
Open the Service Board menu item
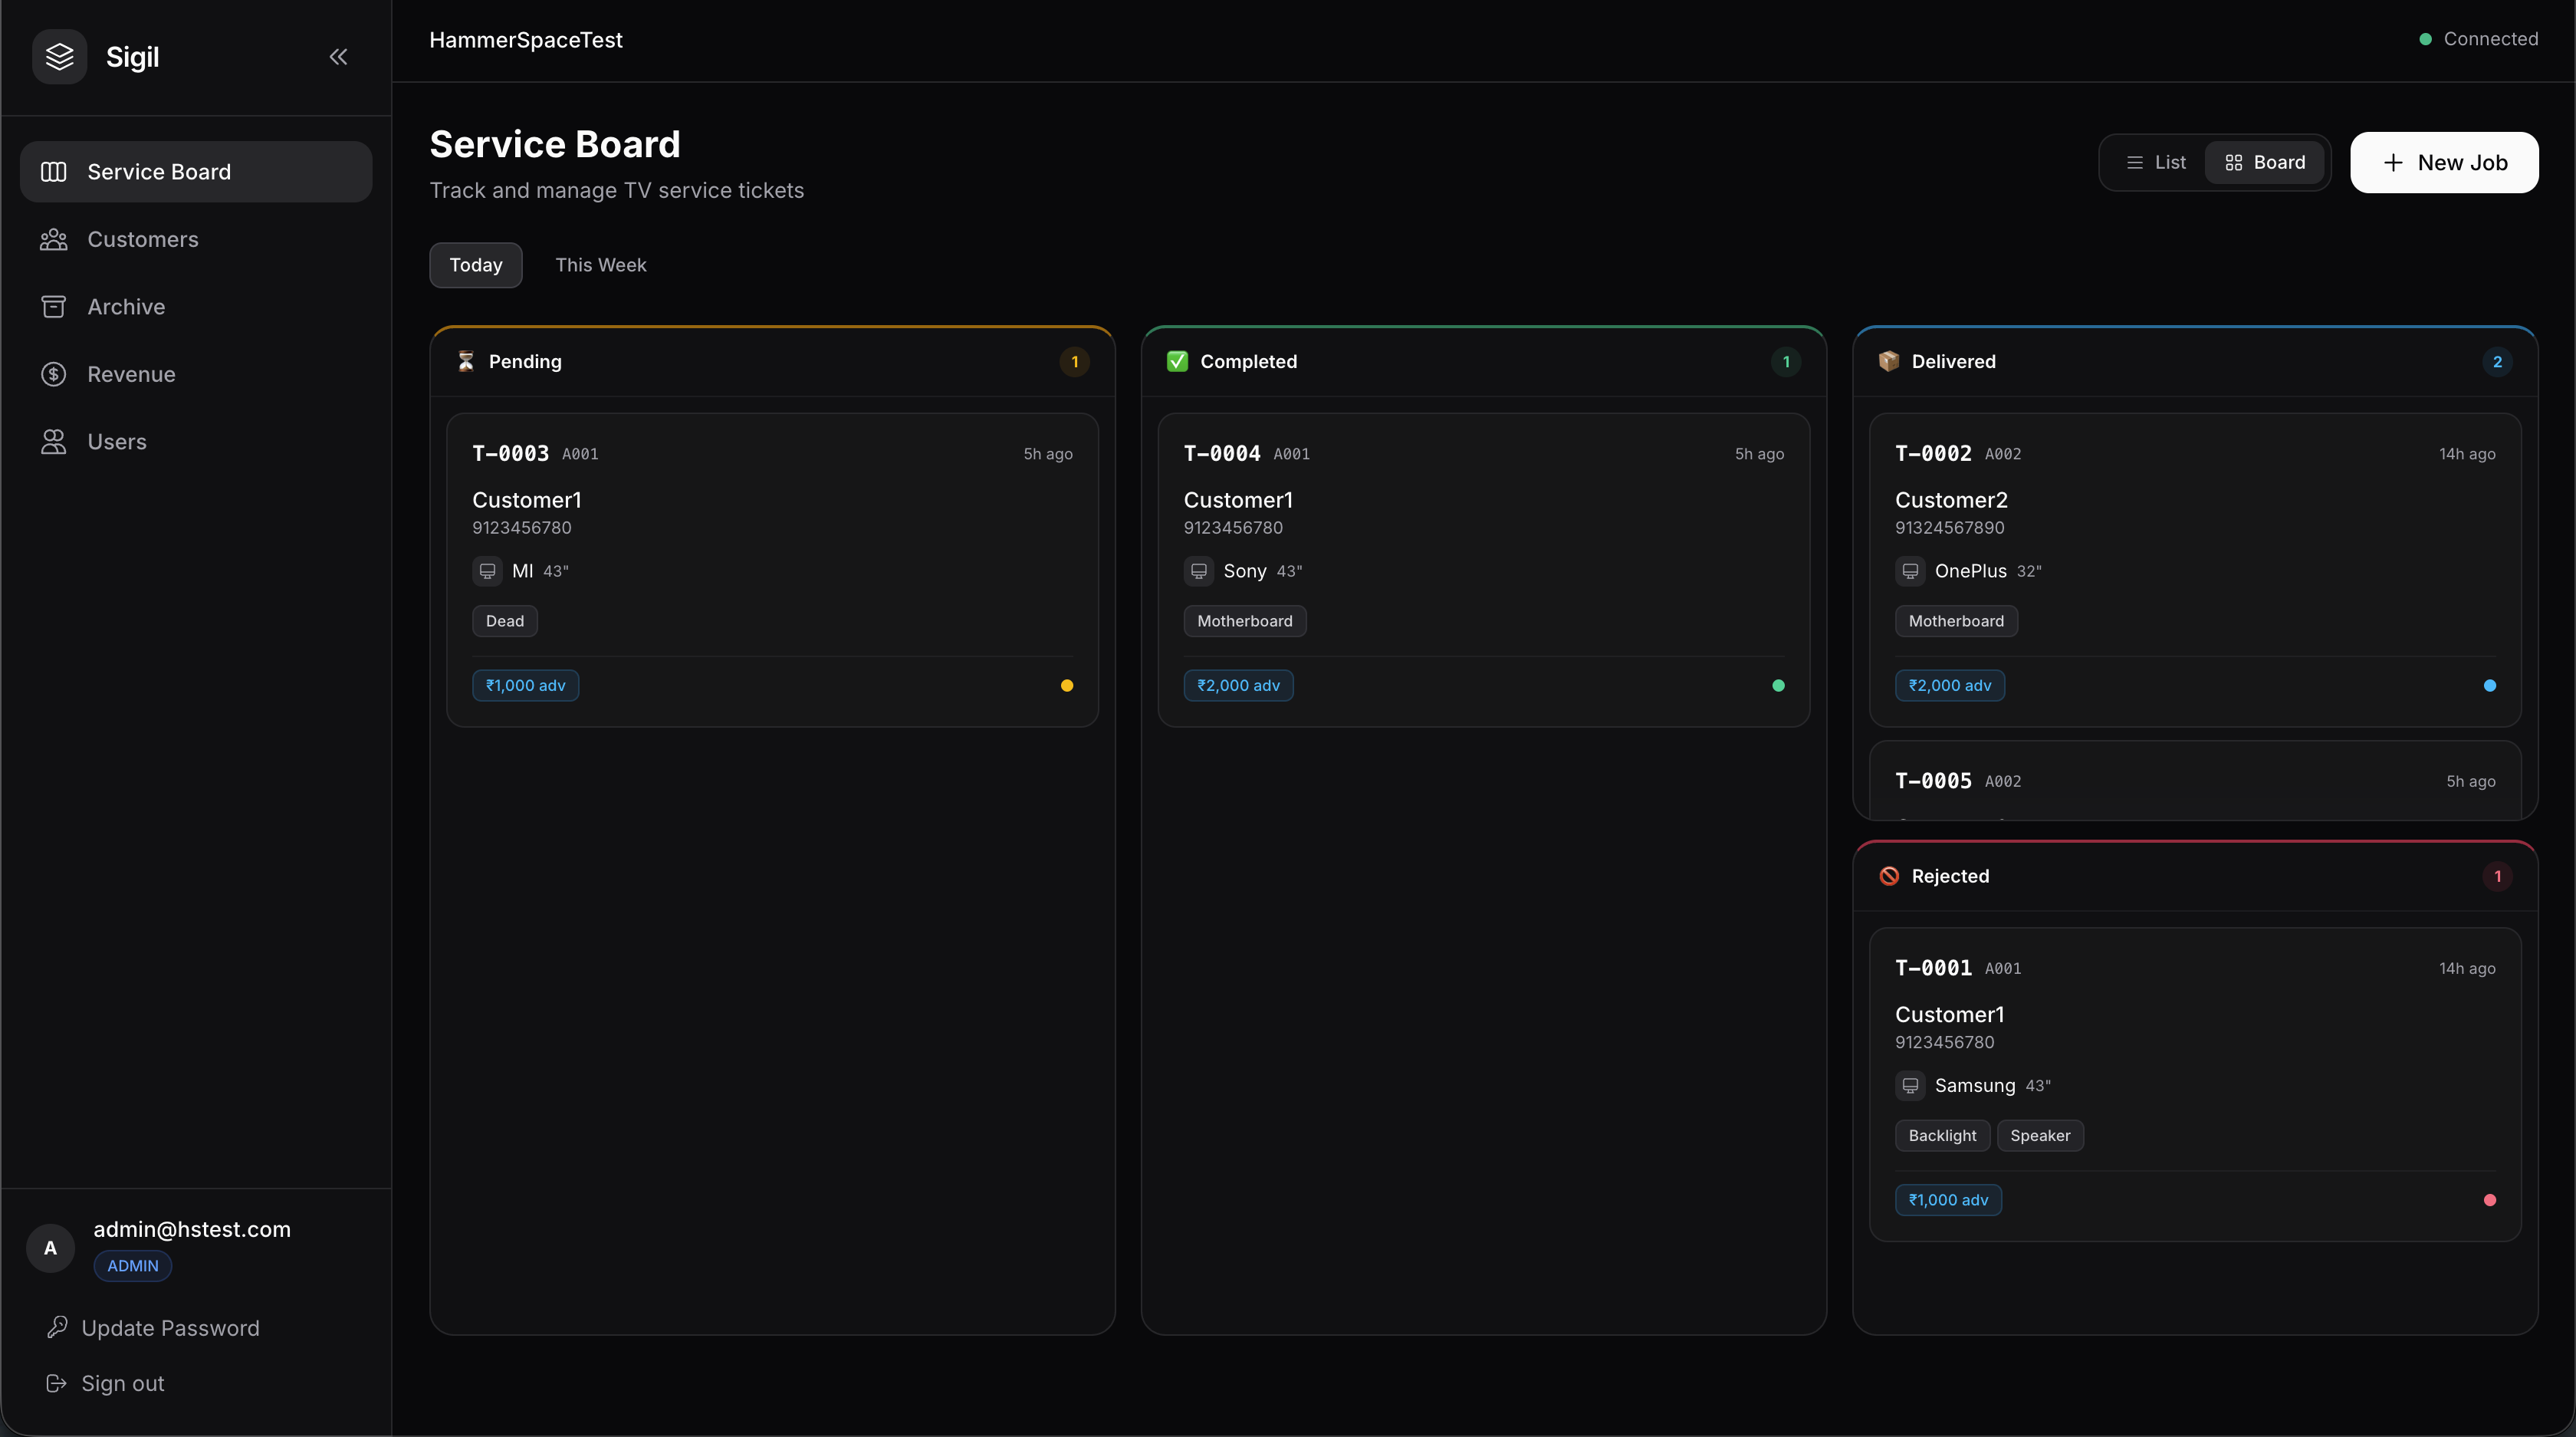(196, 172)
